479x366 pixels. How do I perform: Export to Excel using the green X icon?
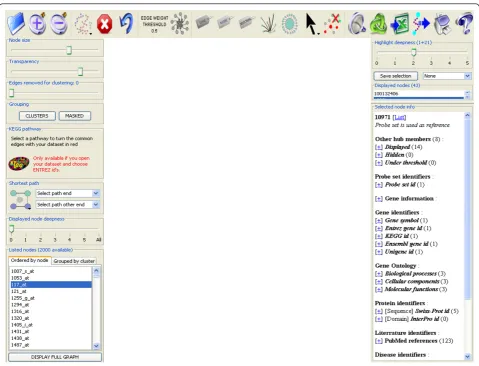[400, 24]
